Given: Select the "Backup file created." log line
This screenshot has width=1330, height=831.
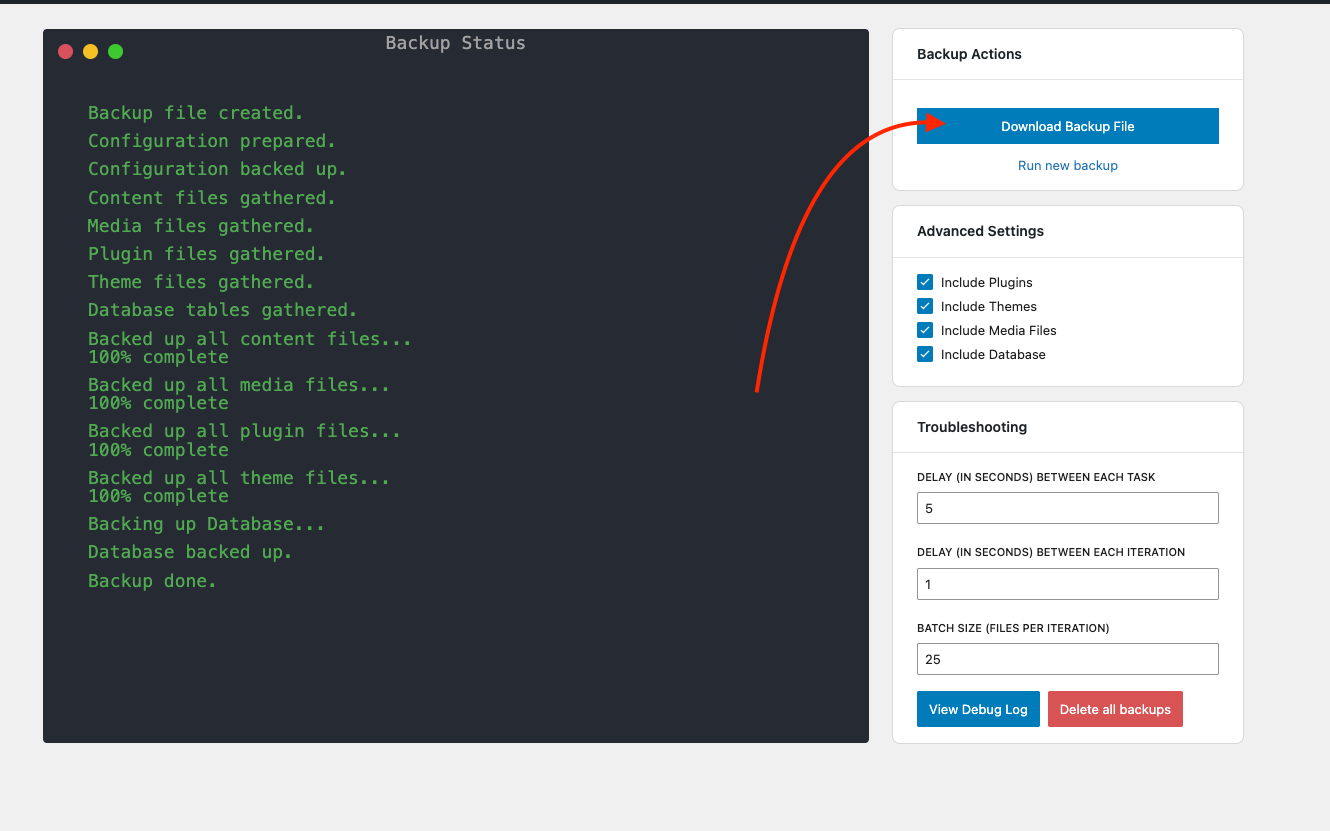Looking at the screenshot, I should tap(195, 113).
